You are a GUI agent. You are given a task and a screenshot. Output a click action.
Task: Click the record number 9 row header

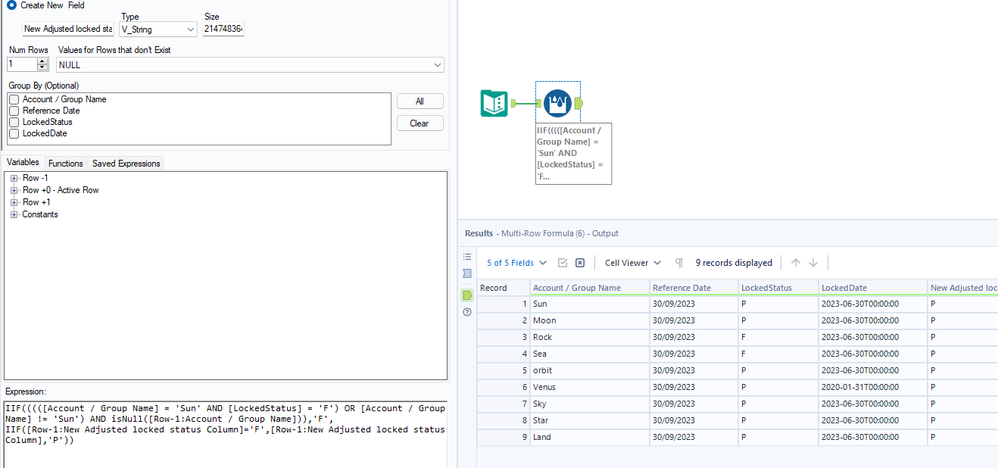coord(503,437)
